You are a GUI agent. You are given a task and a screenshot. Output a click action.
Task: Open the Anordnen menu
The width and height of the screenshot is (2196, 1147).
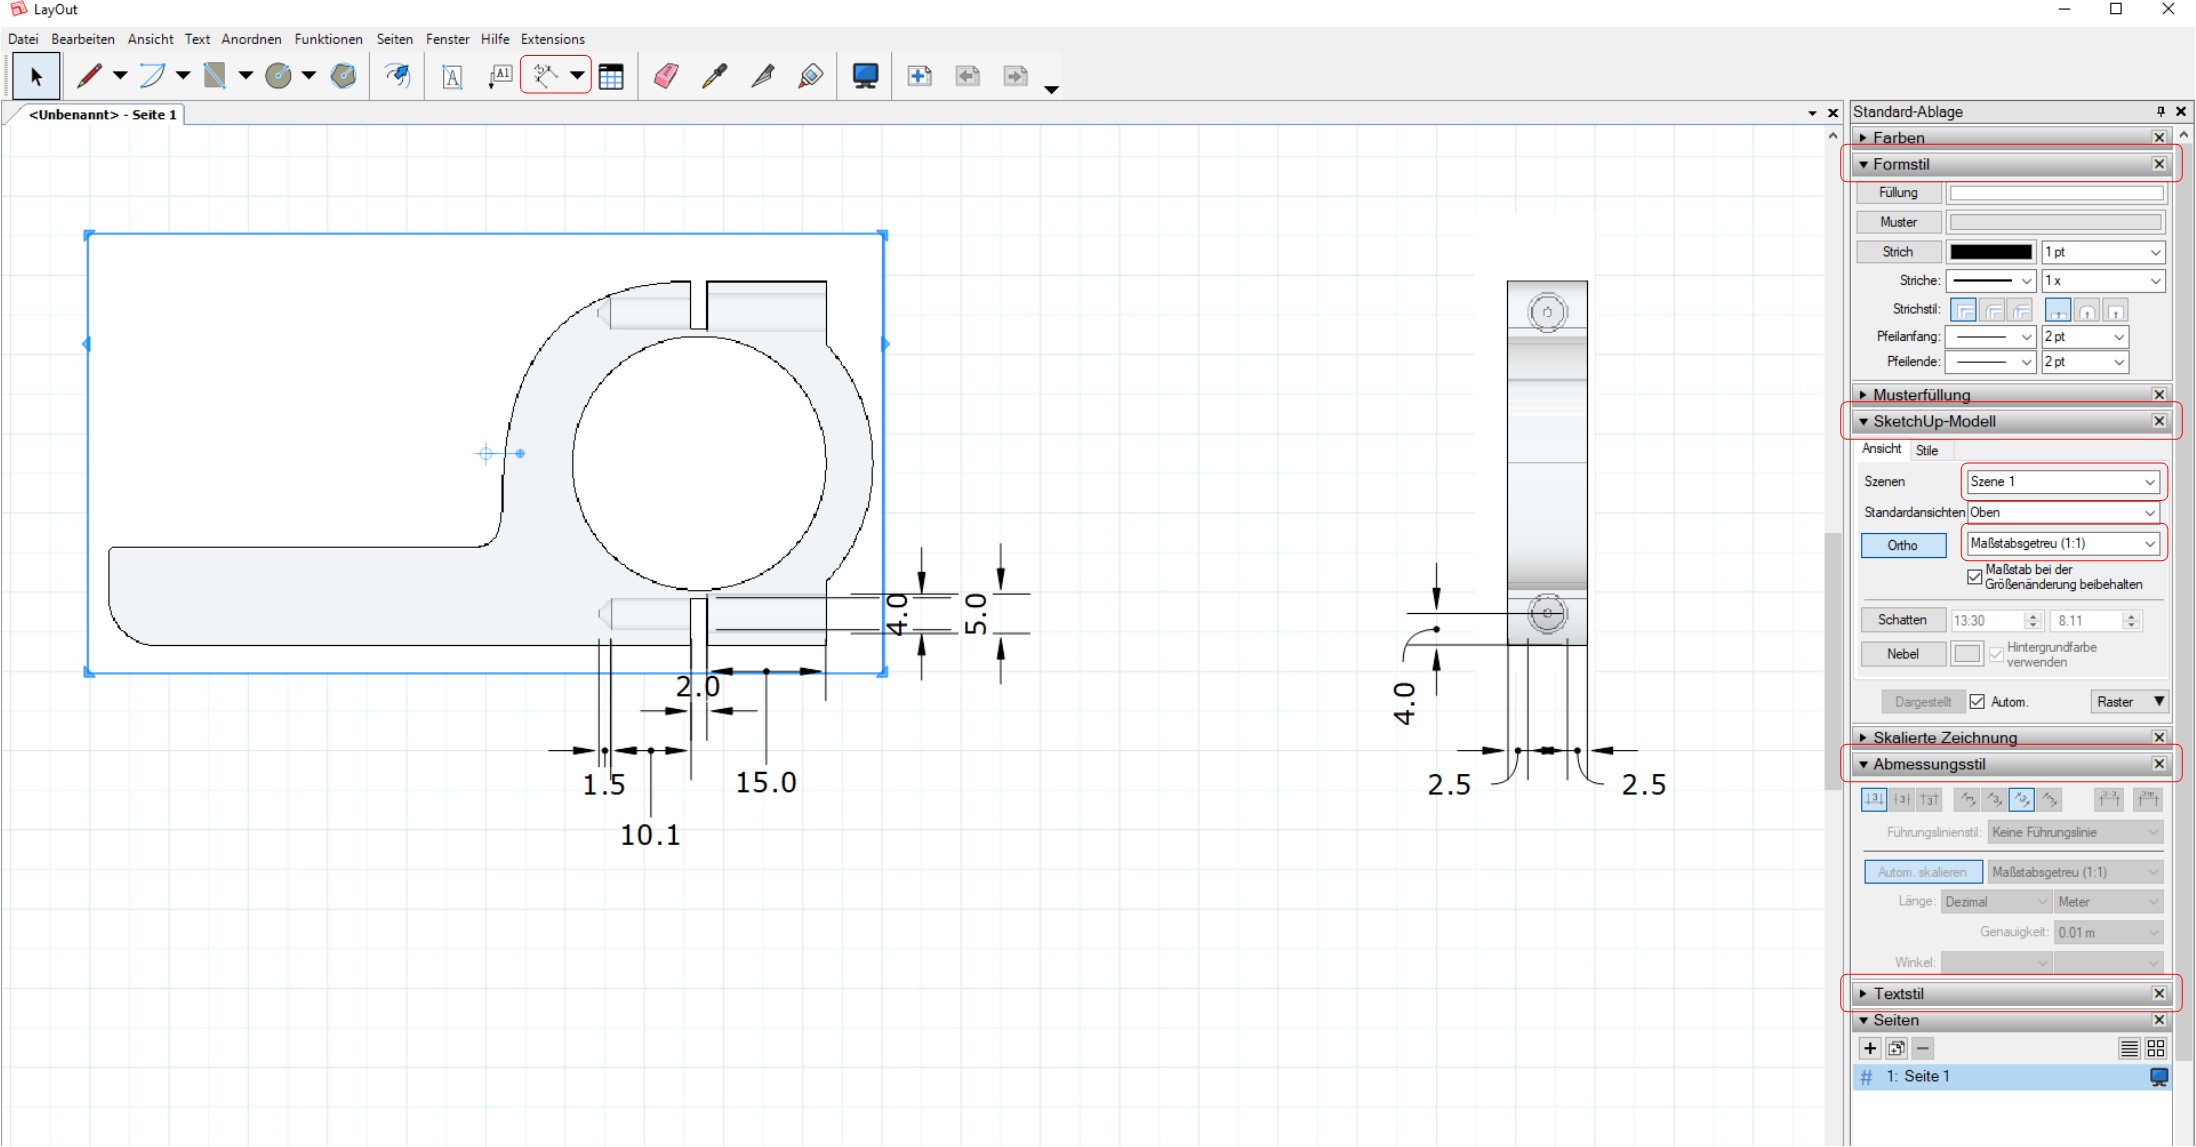[251, 39]
